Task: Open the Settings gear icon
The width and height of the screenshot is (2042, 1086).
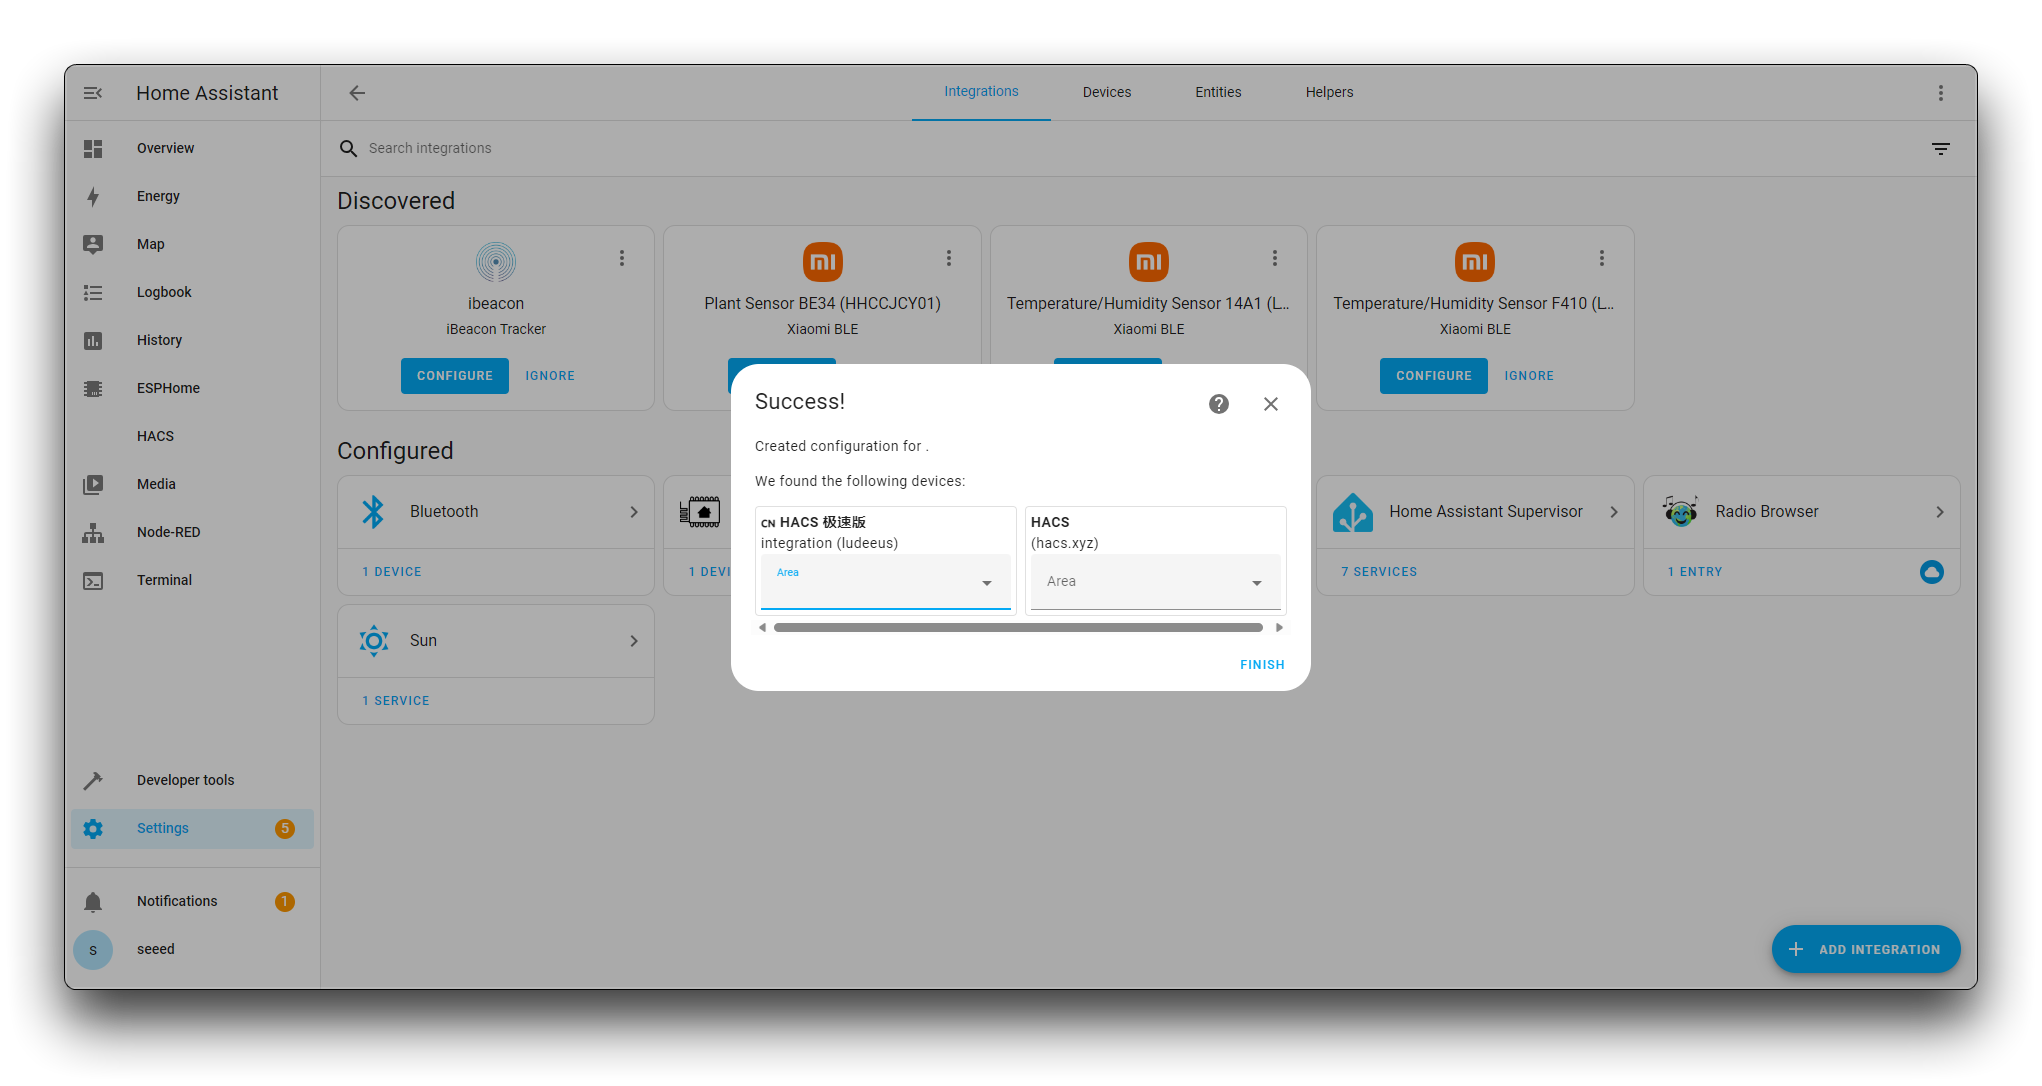Action: [93, 828]
